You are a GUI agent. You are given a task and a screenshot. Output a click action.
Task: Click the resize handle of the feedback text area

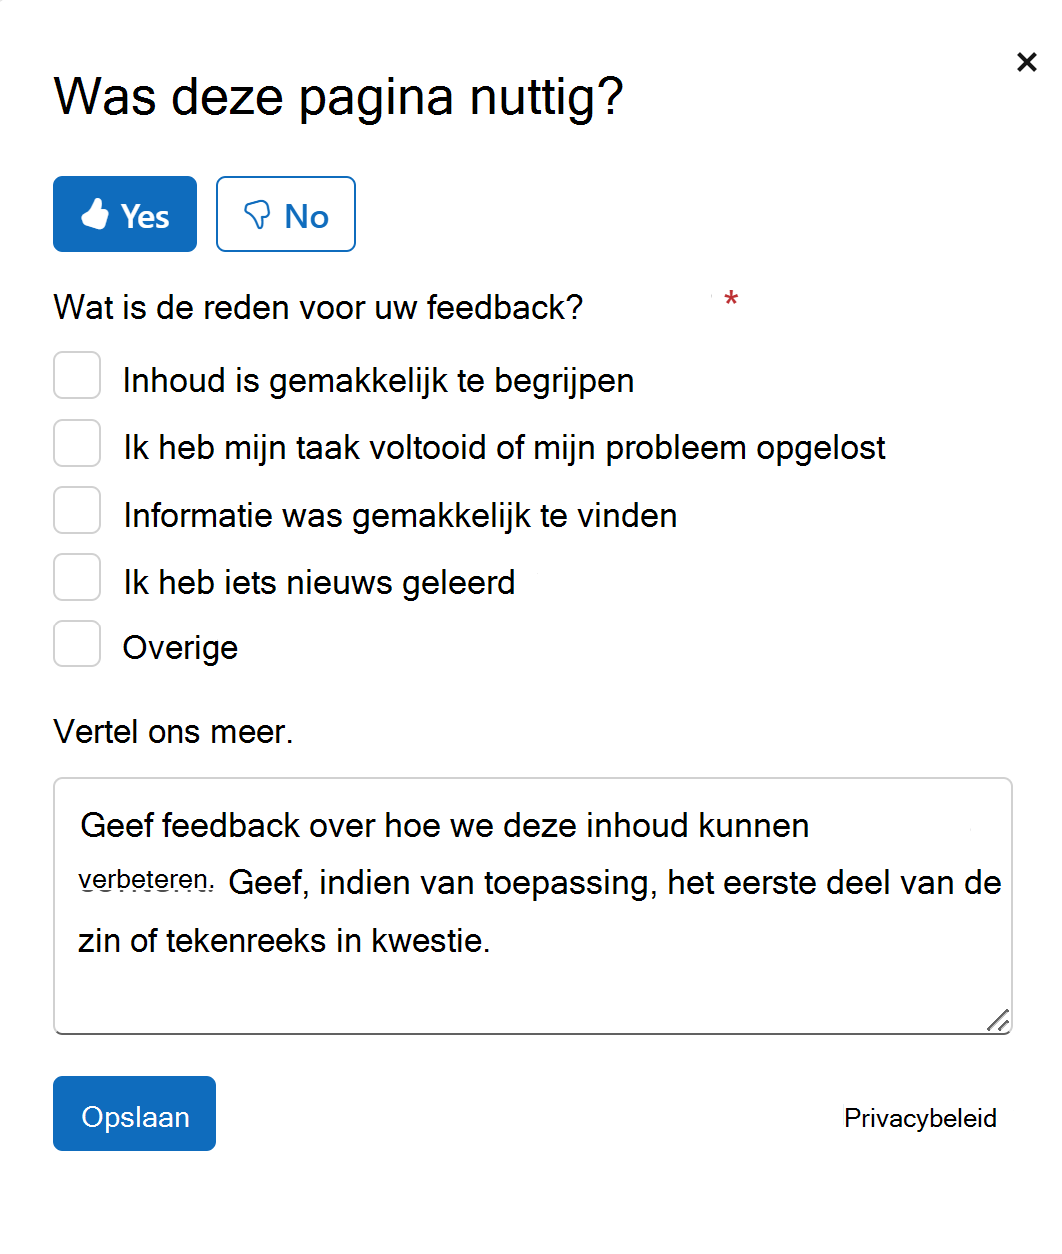pyautogui.click(x=996, y=1019)
